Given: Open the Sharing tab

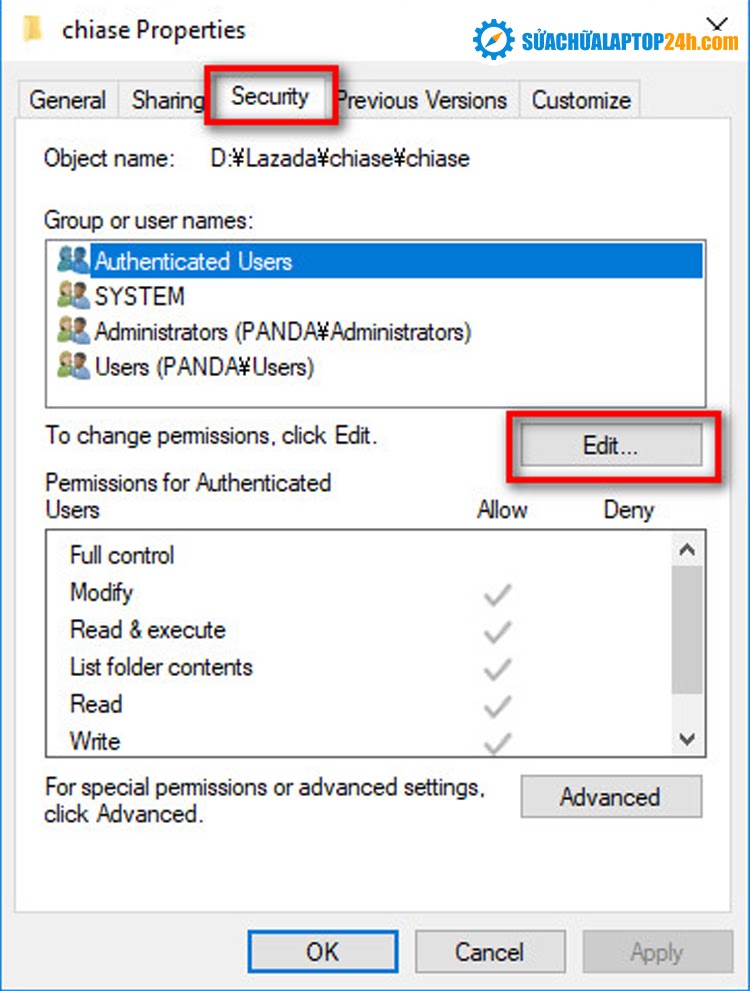Looking at the screenshot, I should (167, 100).
